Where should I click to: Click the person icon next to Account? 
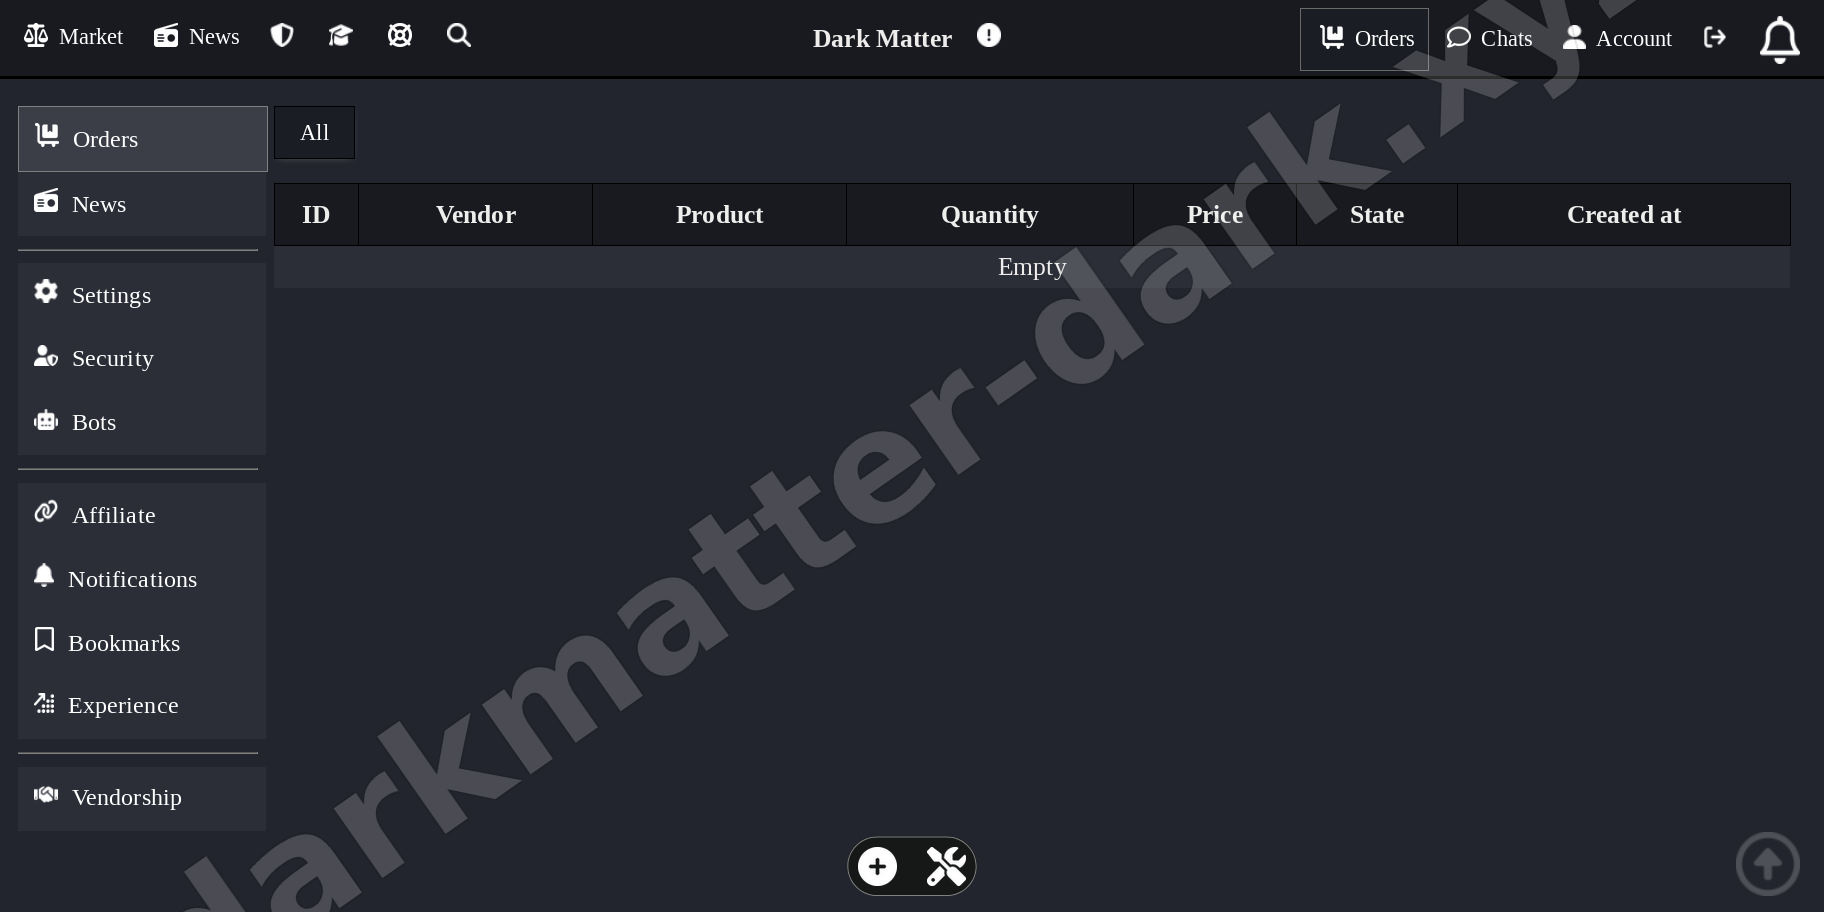1574,37
